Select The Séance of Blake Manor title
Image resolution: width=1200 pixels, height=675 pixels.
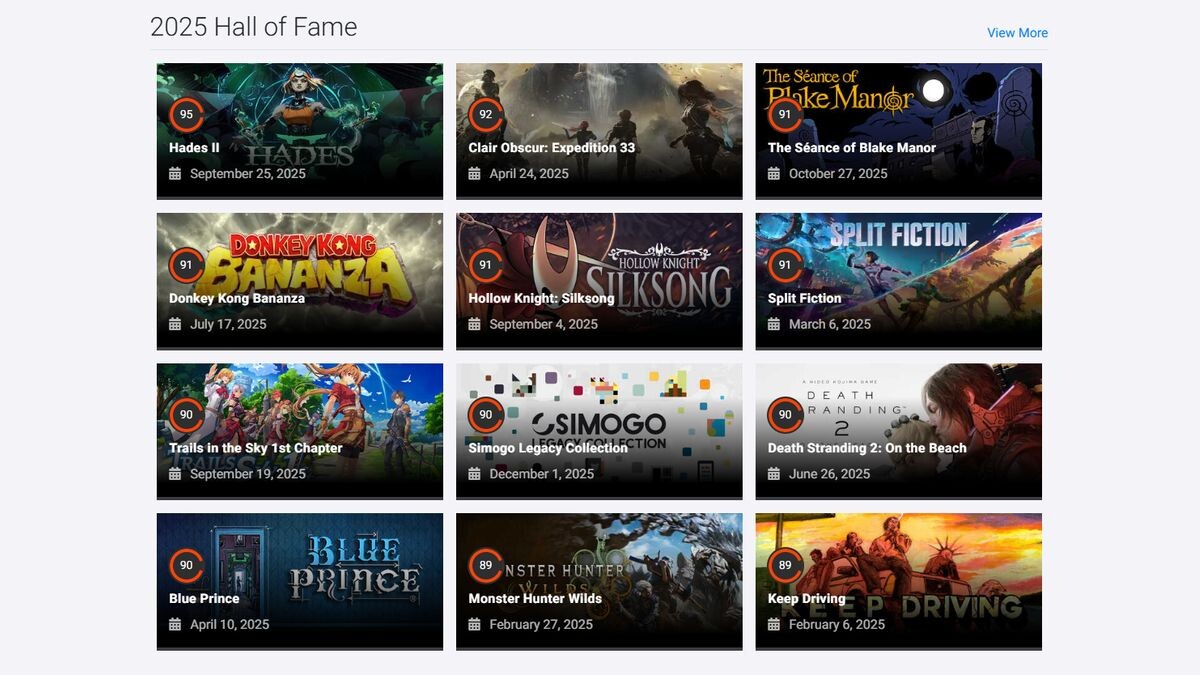point(852,148)
